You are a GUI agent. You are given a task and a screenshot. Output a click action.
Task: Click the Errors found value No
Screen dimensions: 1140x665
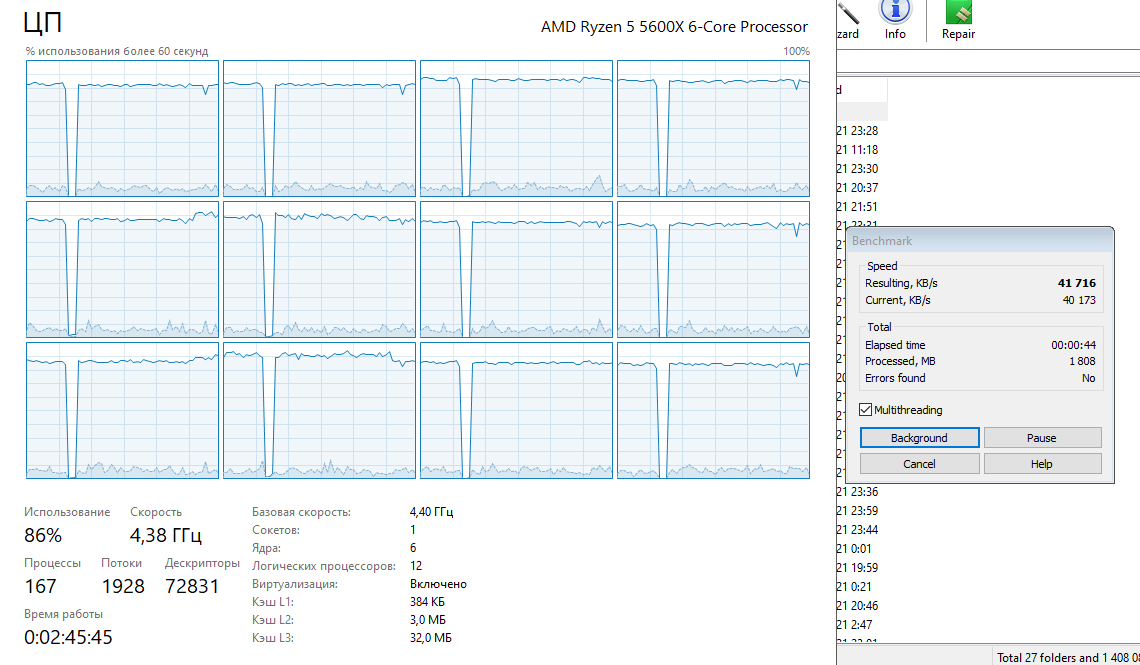[1088, 378]
